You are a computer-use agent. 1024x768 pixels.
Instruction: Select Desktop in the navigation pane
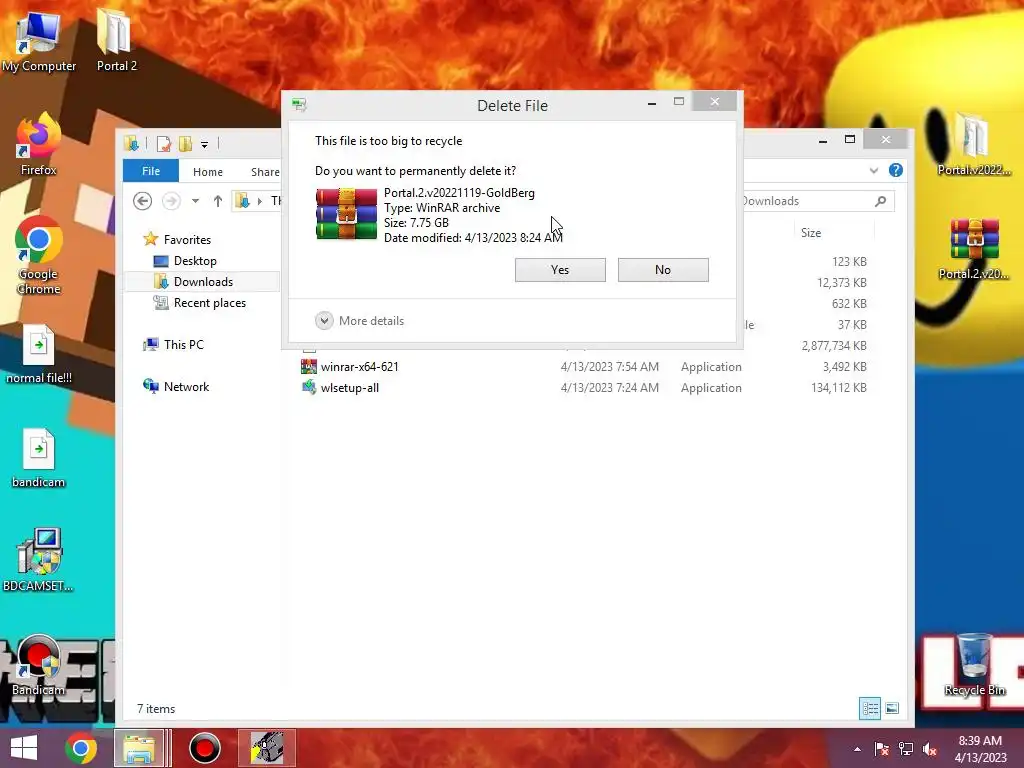coord(195,261)
